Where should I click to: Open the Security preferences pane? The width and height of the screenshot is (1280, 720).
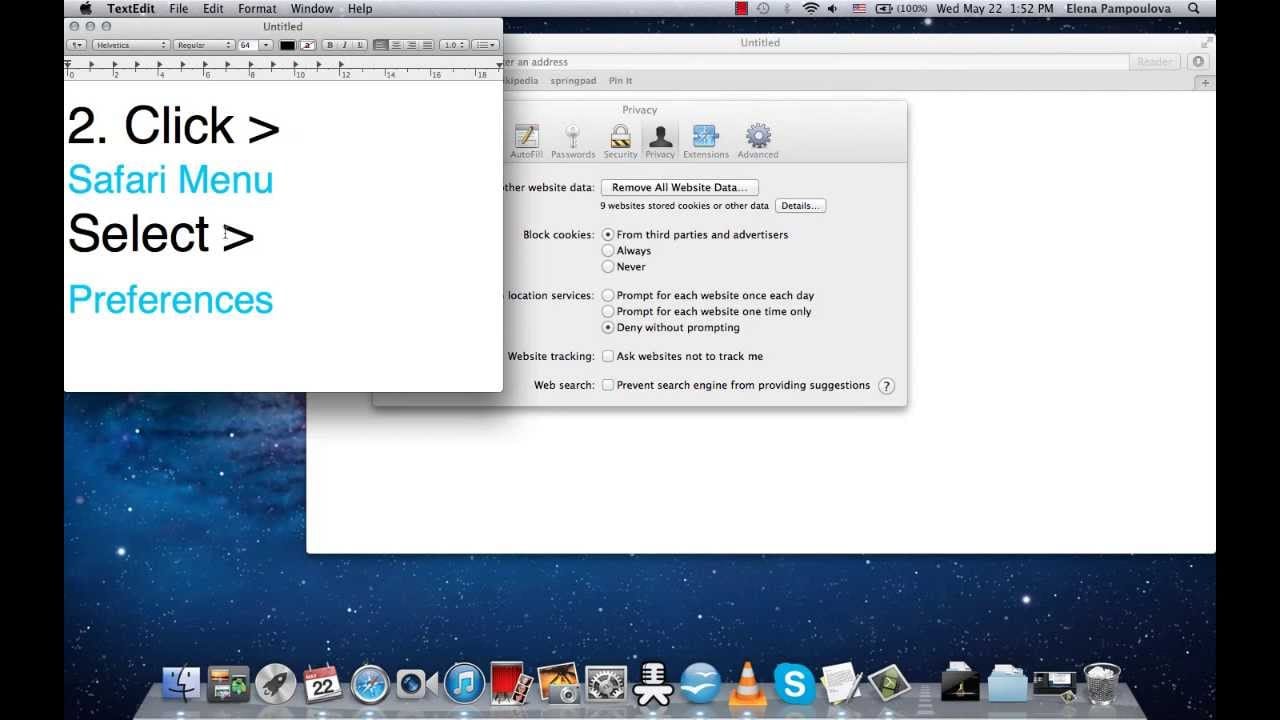620,141
